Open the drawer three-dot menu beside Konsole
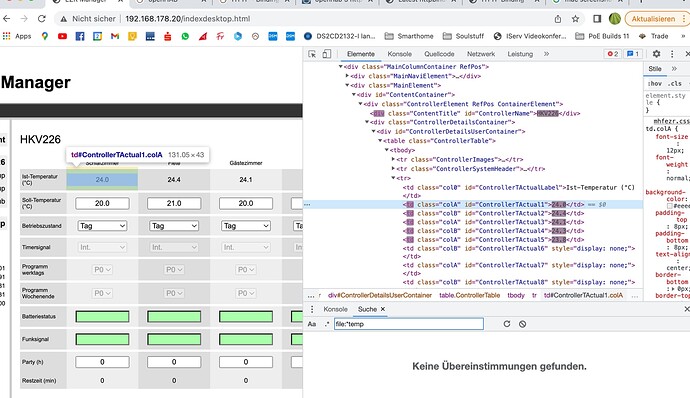This screenshot has height=398, width=690. [312, 309]
